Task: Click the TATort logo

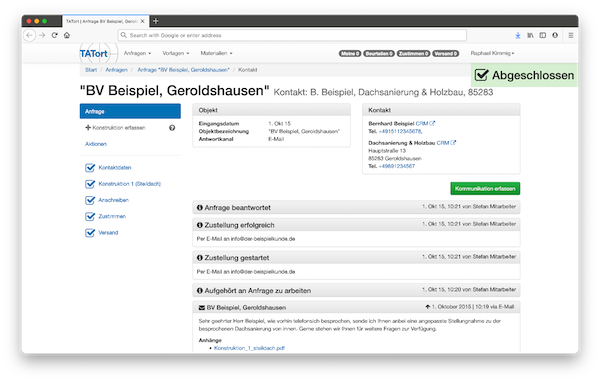Action: (x=94, y=54)
